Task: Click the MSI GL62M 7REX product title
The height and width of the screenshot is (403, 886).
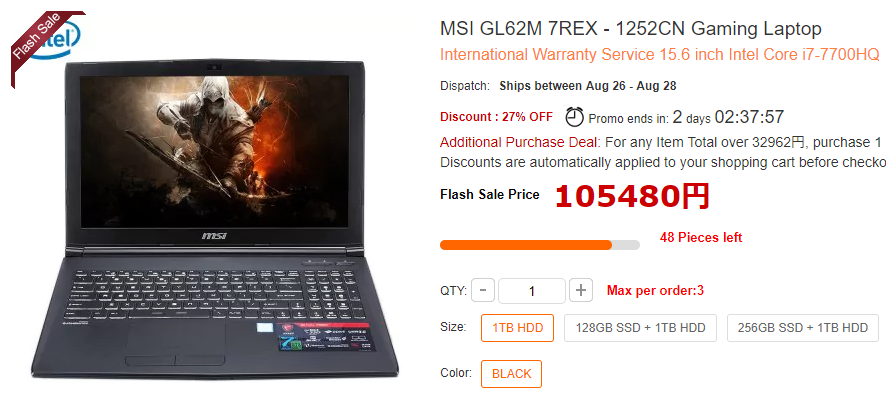Action: 631,28
